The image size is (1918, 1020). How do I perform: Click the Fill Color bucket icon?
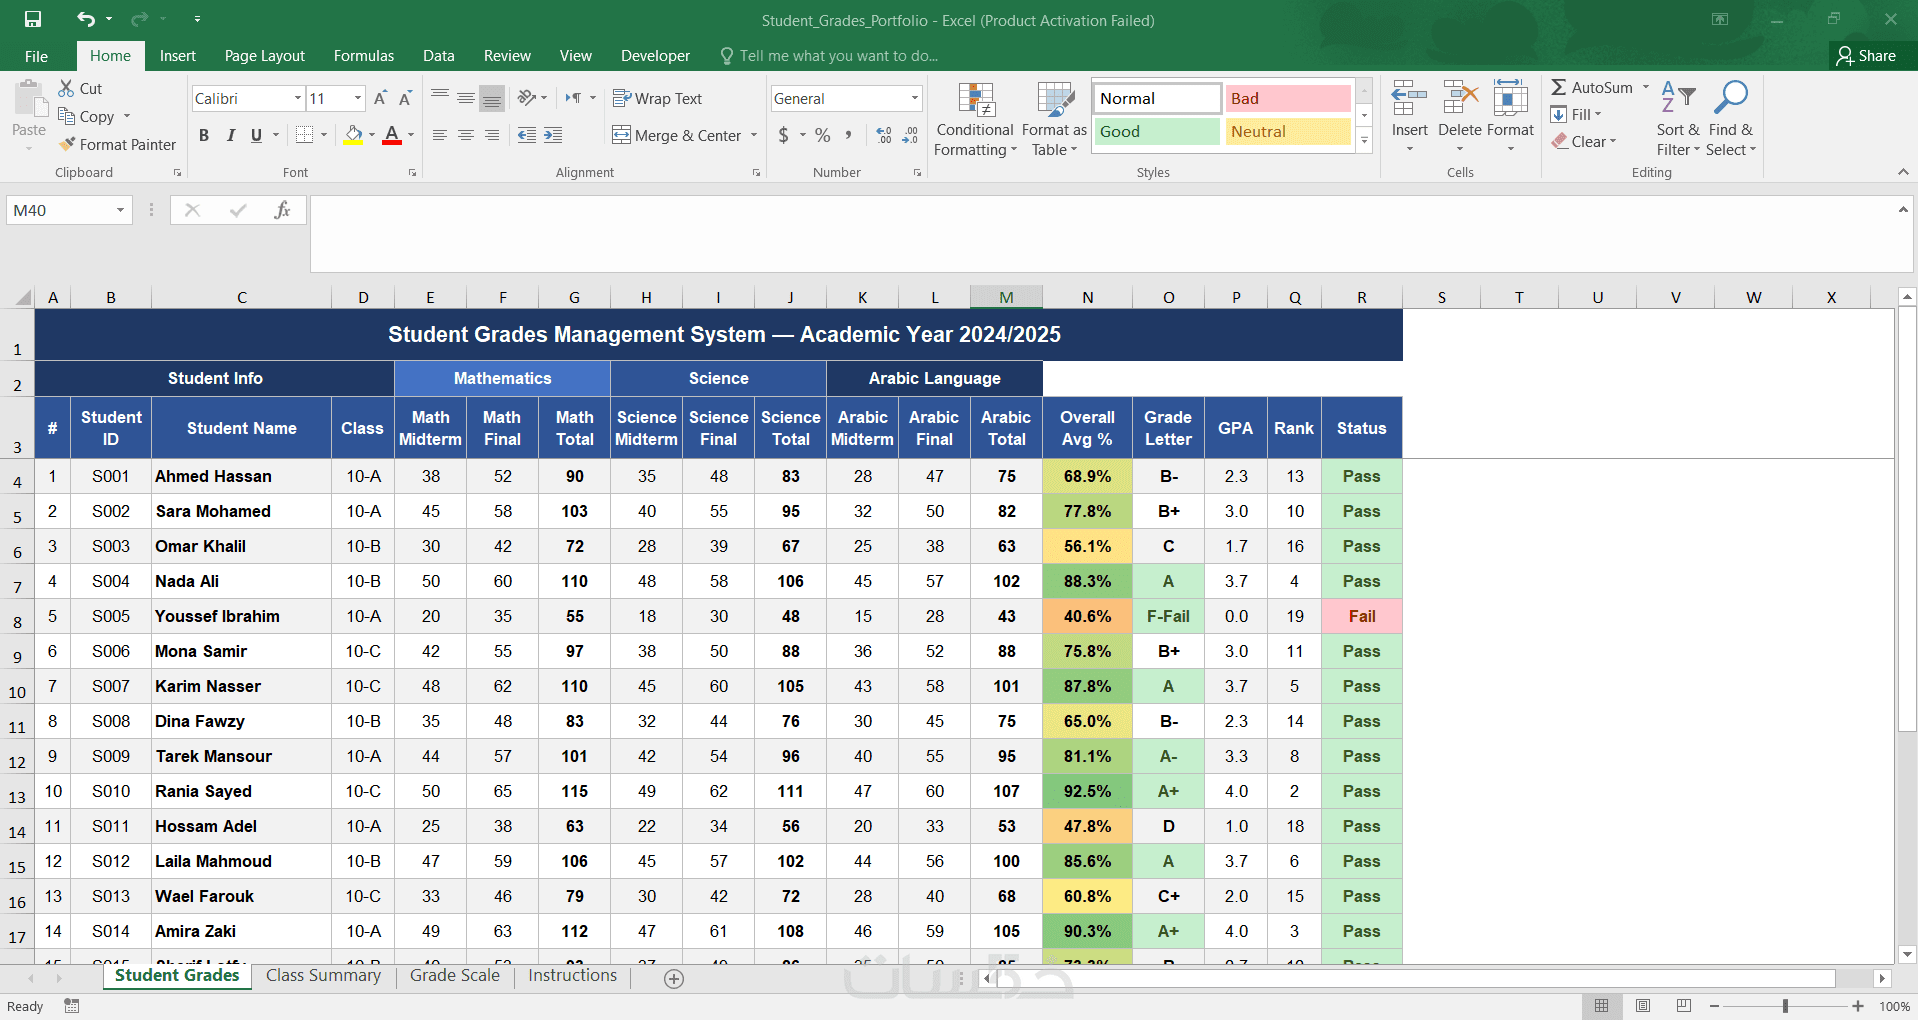(x=354, y=135)
